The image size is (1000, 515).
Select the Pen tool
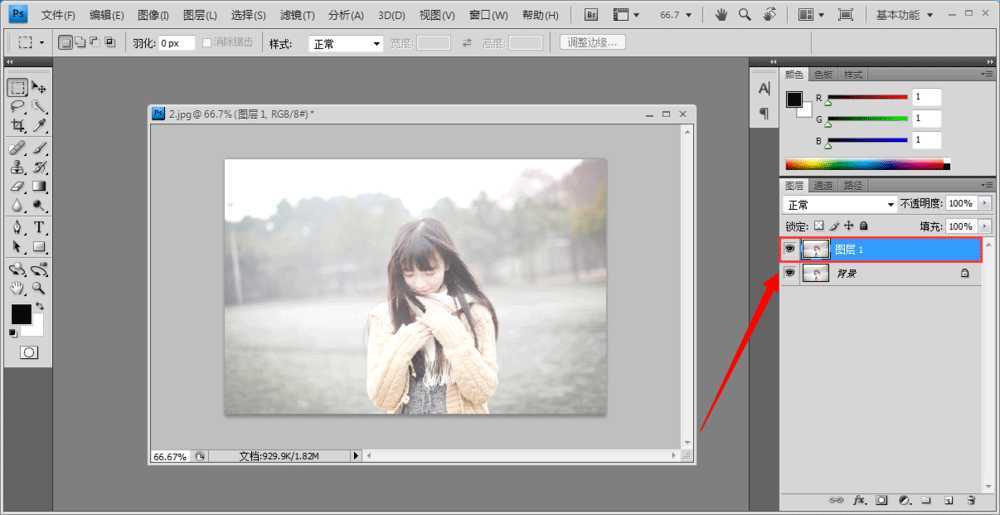click(18, 227)
